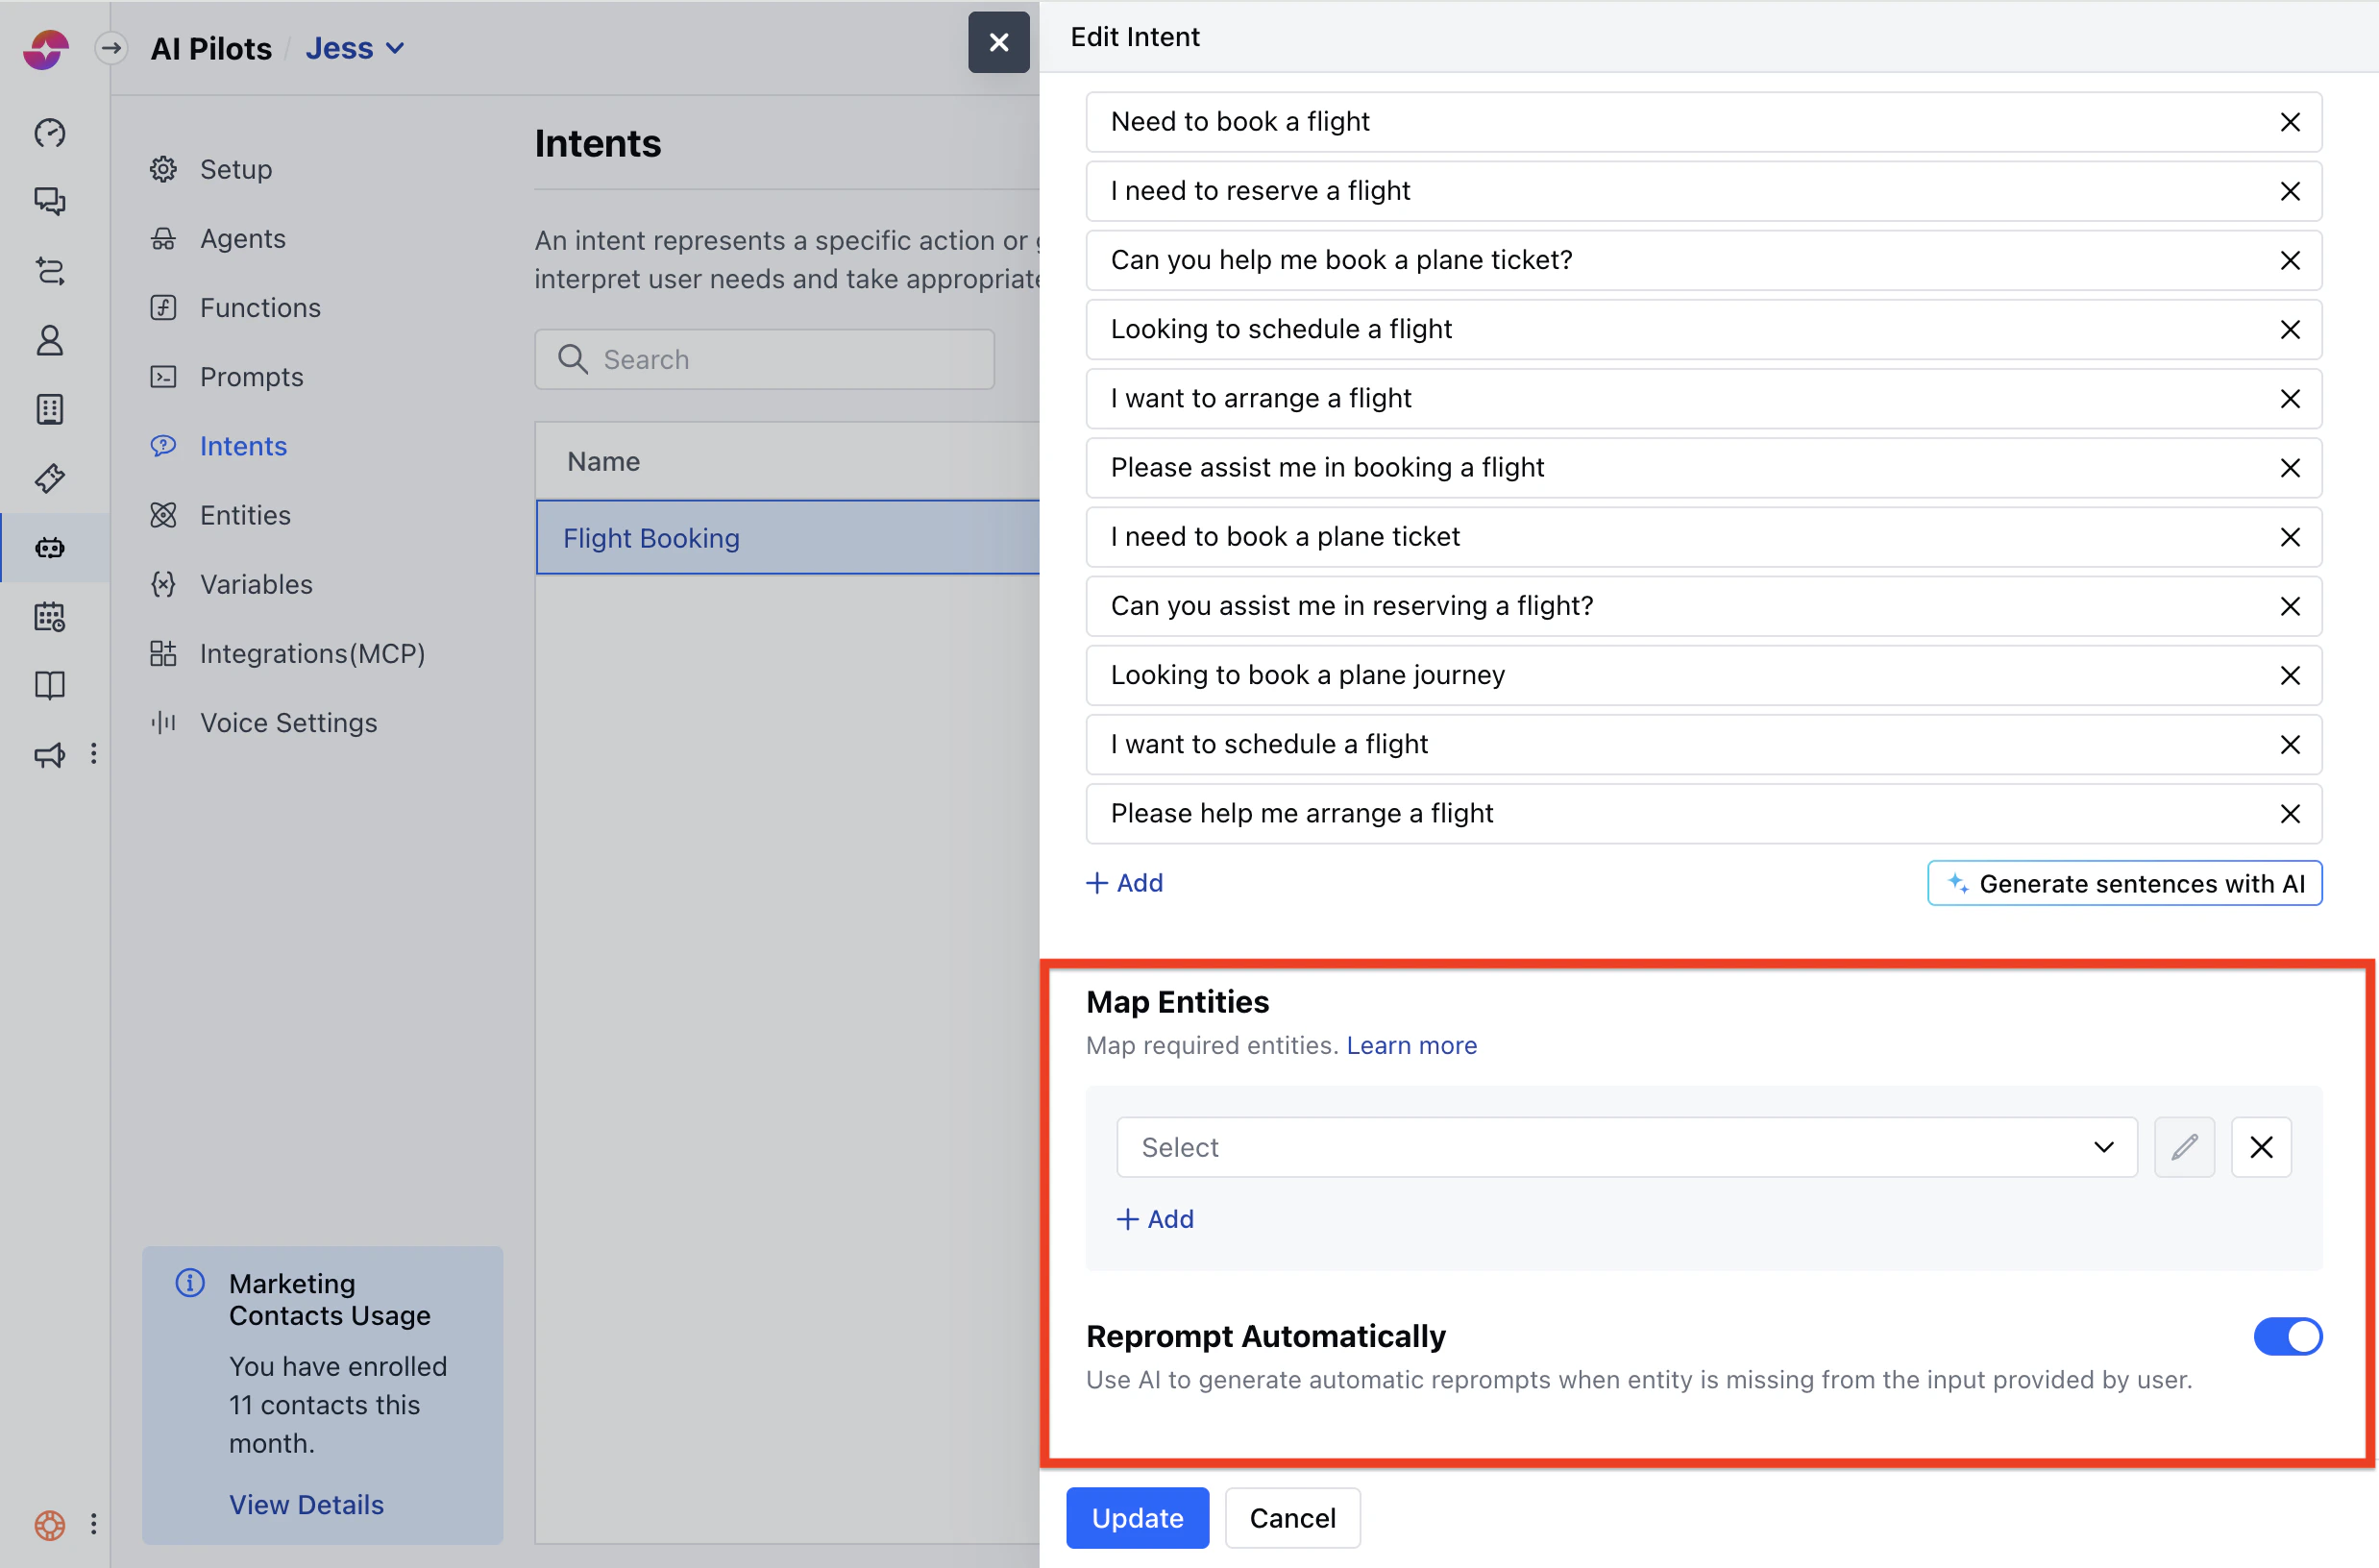
Task: Expand sidebar using the arrow button
Action: (111, 47)
